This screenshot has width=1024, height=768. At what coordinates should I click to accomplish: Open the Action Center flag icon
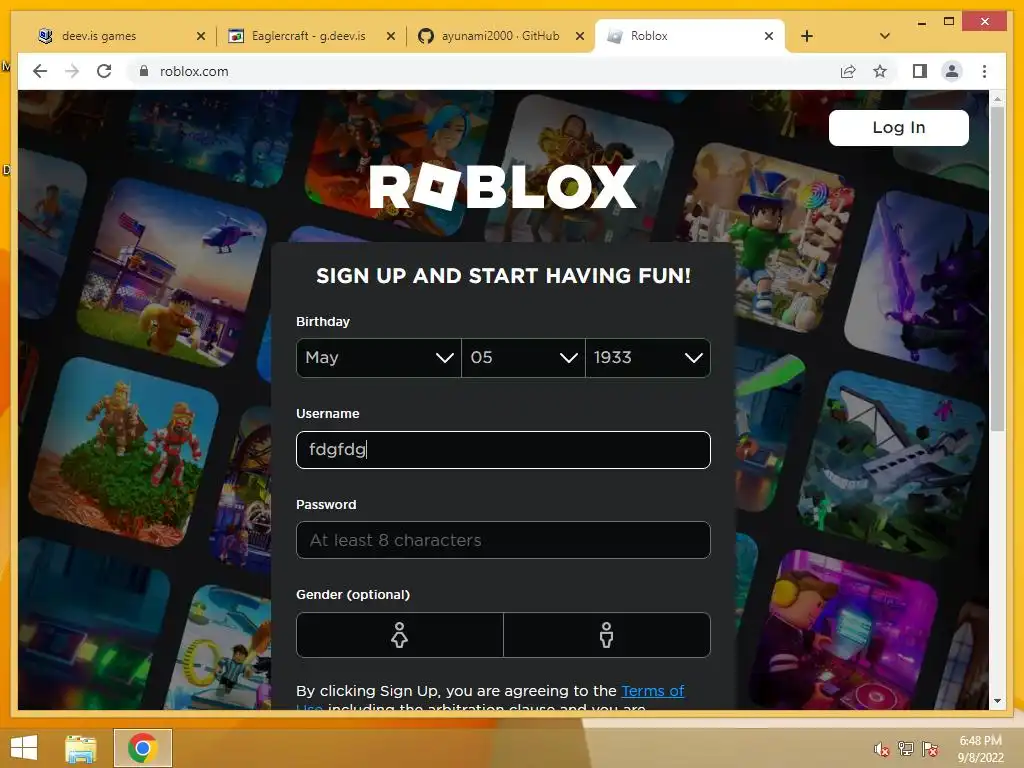coord(930,749)
